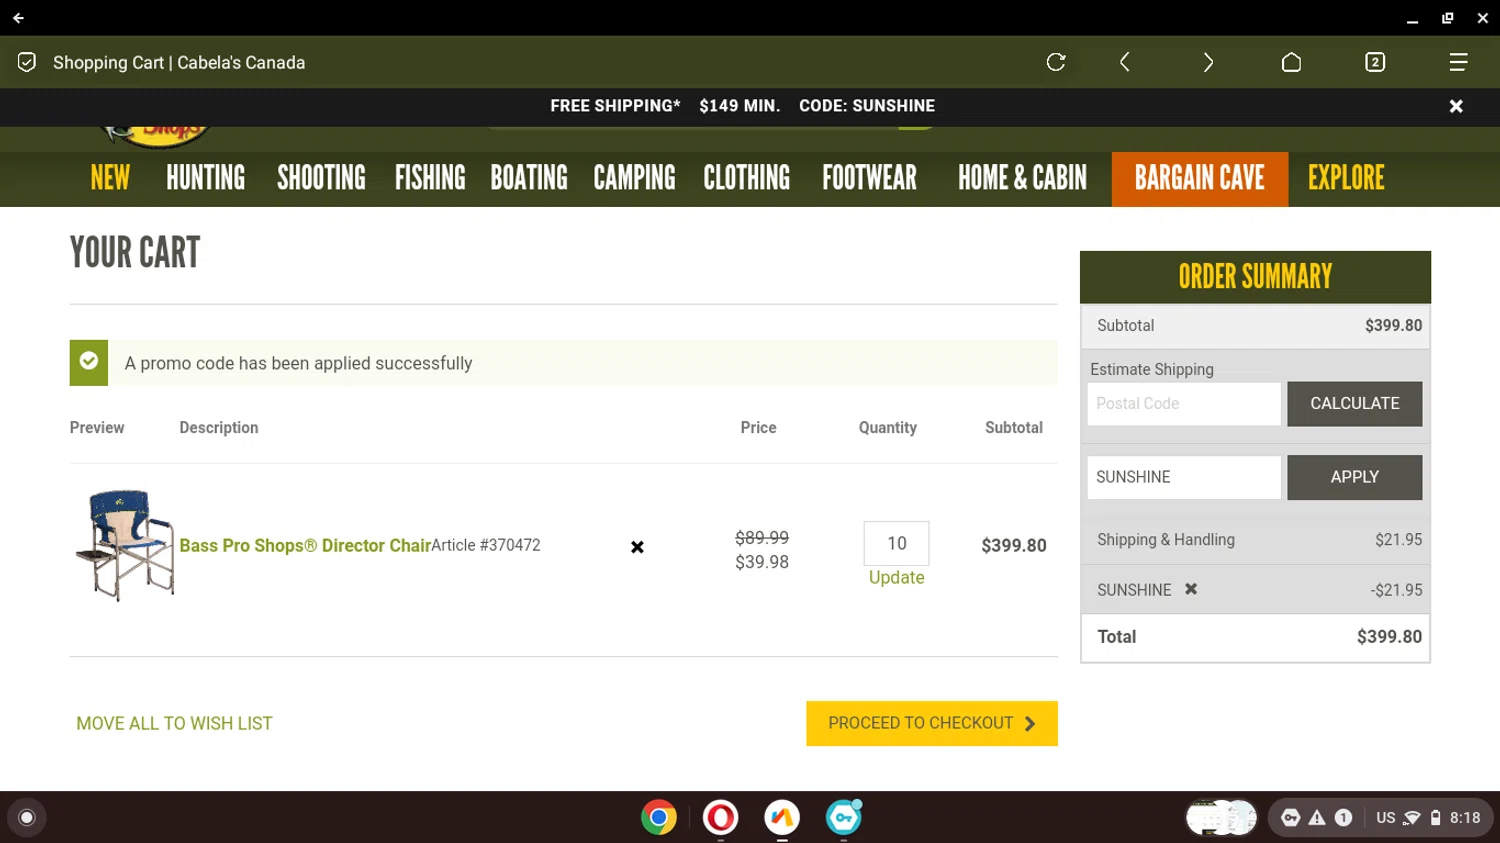Open the NEW menu
Screen dimensions: 1500x843
coord(110,178)
